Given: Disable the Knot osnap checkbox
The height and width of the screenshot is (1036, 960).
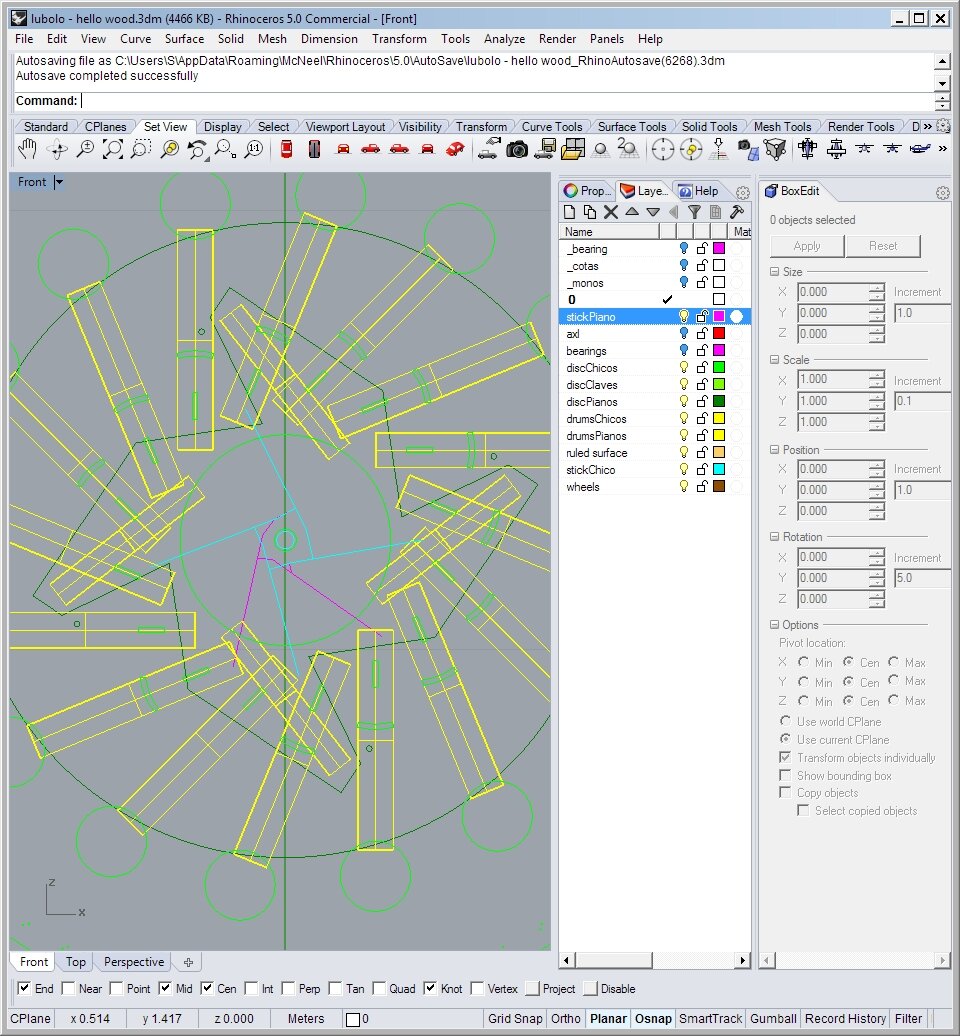Looking at the screenshot, I should coord(431,989).
